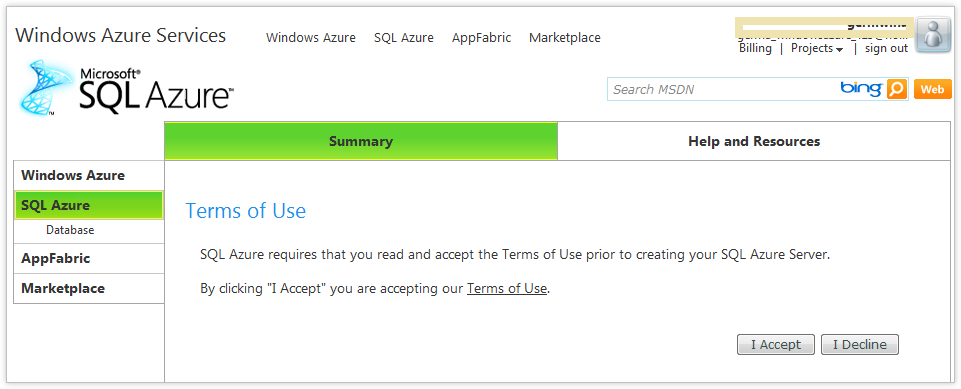Screen dimensions: 961x389
Task: Click the Terms of Use heading
Action: click(246, 211)
